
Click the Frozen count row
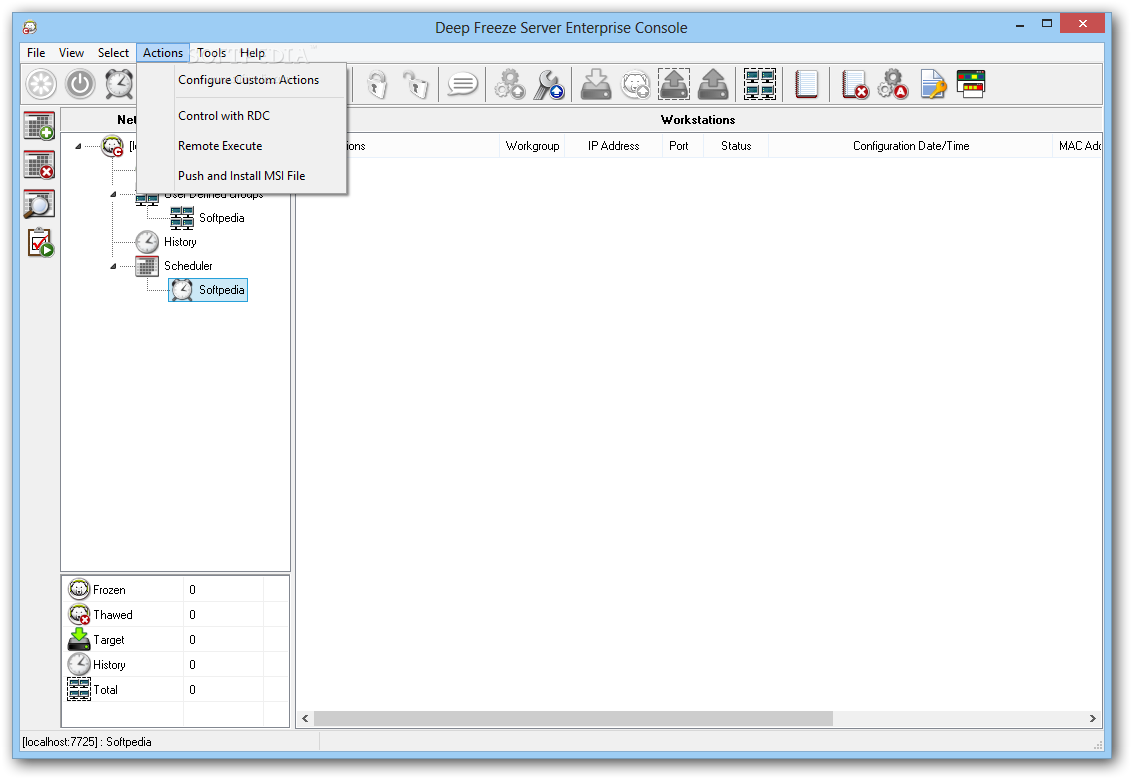click(175, 590)
